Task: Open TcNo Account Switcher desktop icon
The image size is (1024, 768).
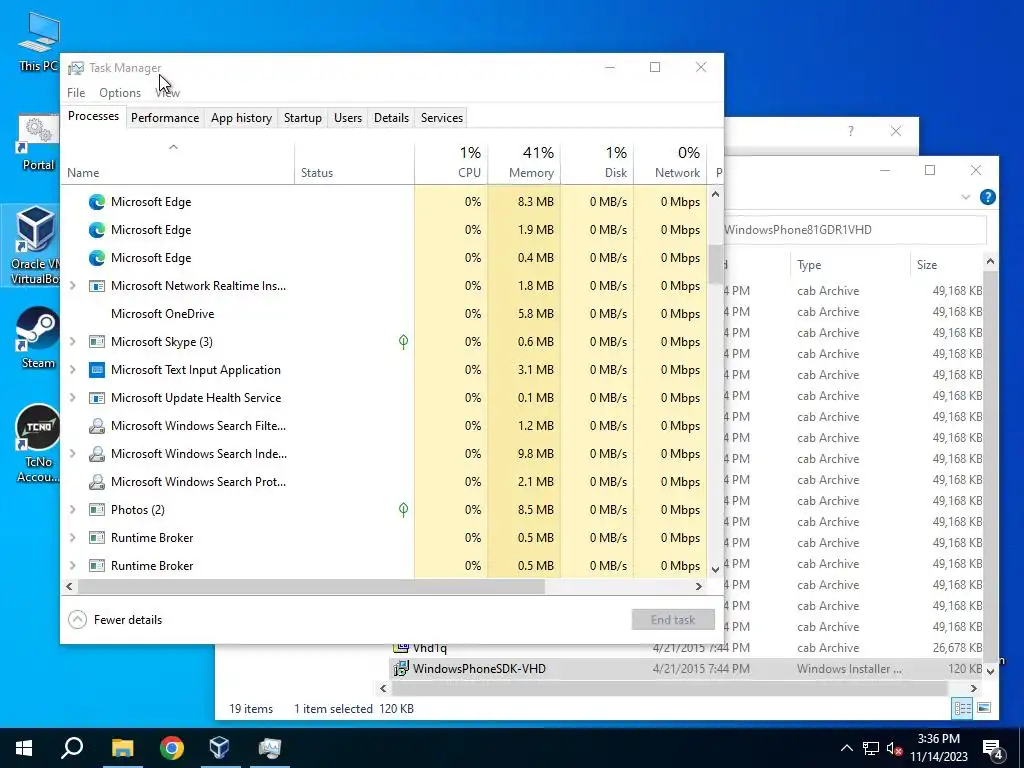Action: (38, 444)
